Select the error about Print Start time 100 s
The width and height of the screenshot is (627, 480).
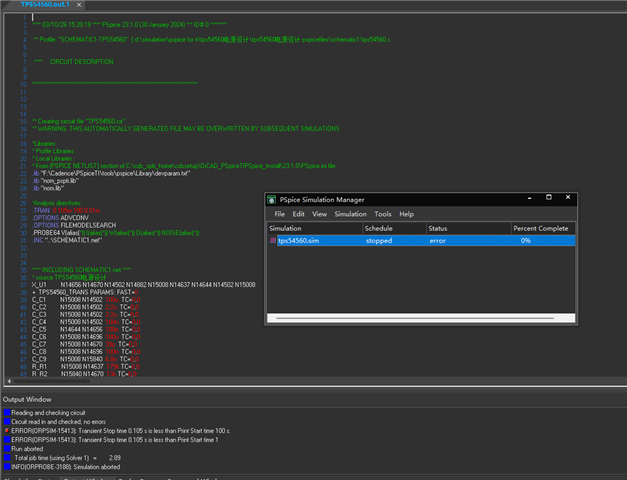pos(121,430)
